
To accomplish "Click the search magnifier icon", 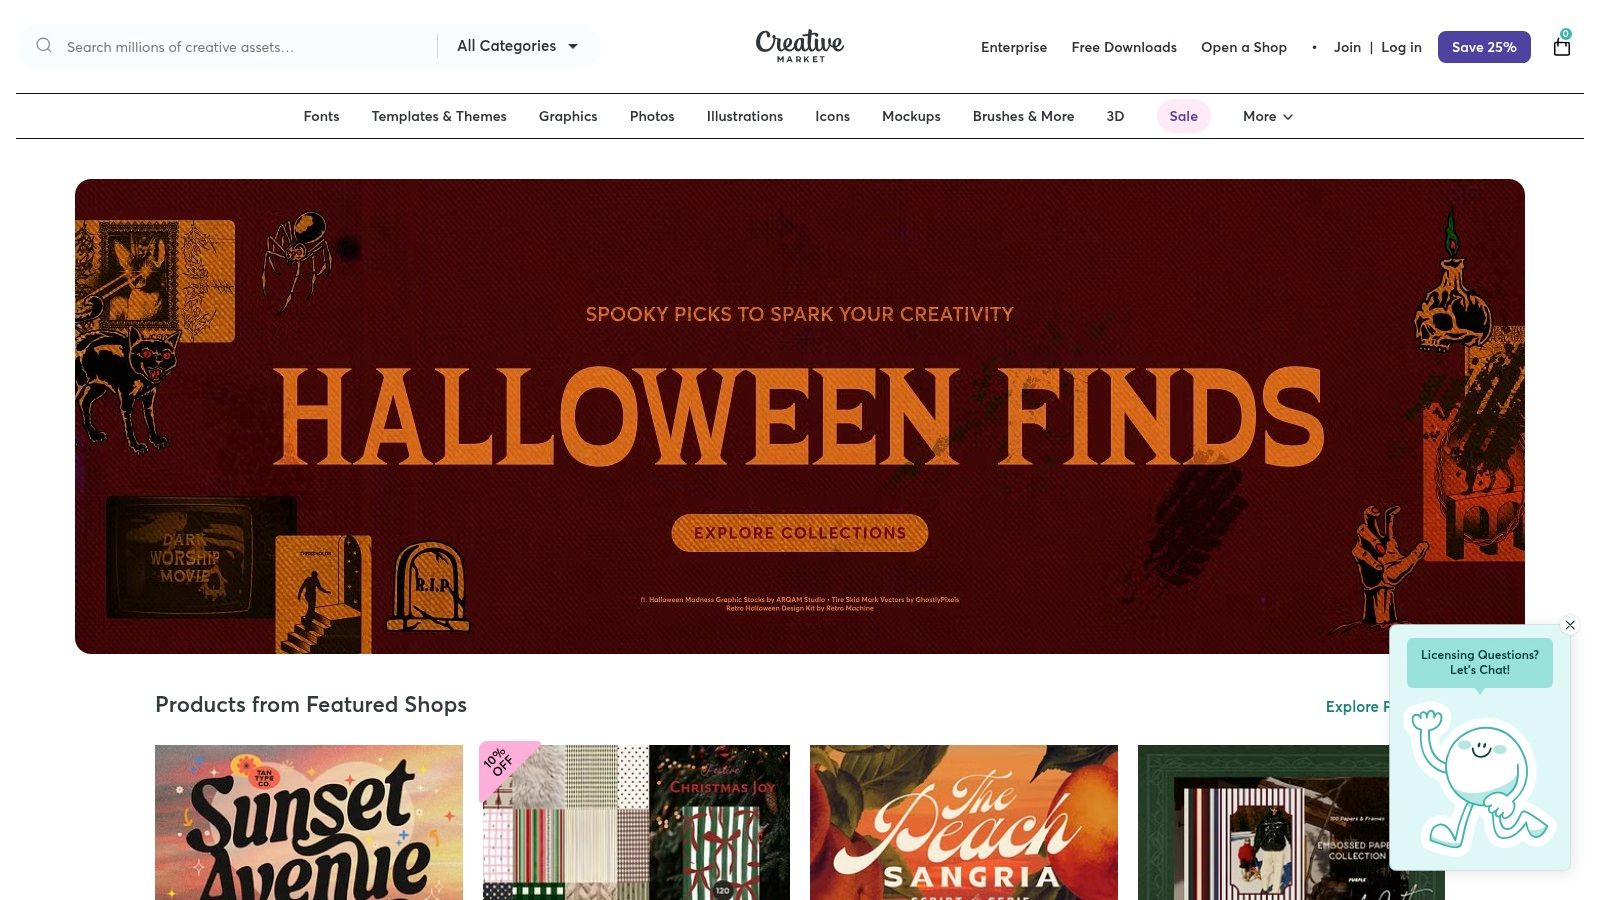I will (x=44, y=46).
